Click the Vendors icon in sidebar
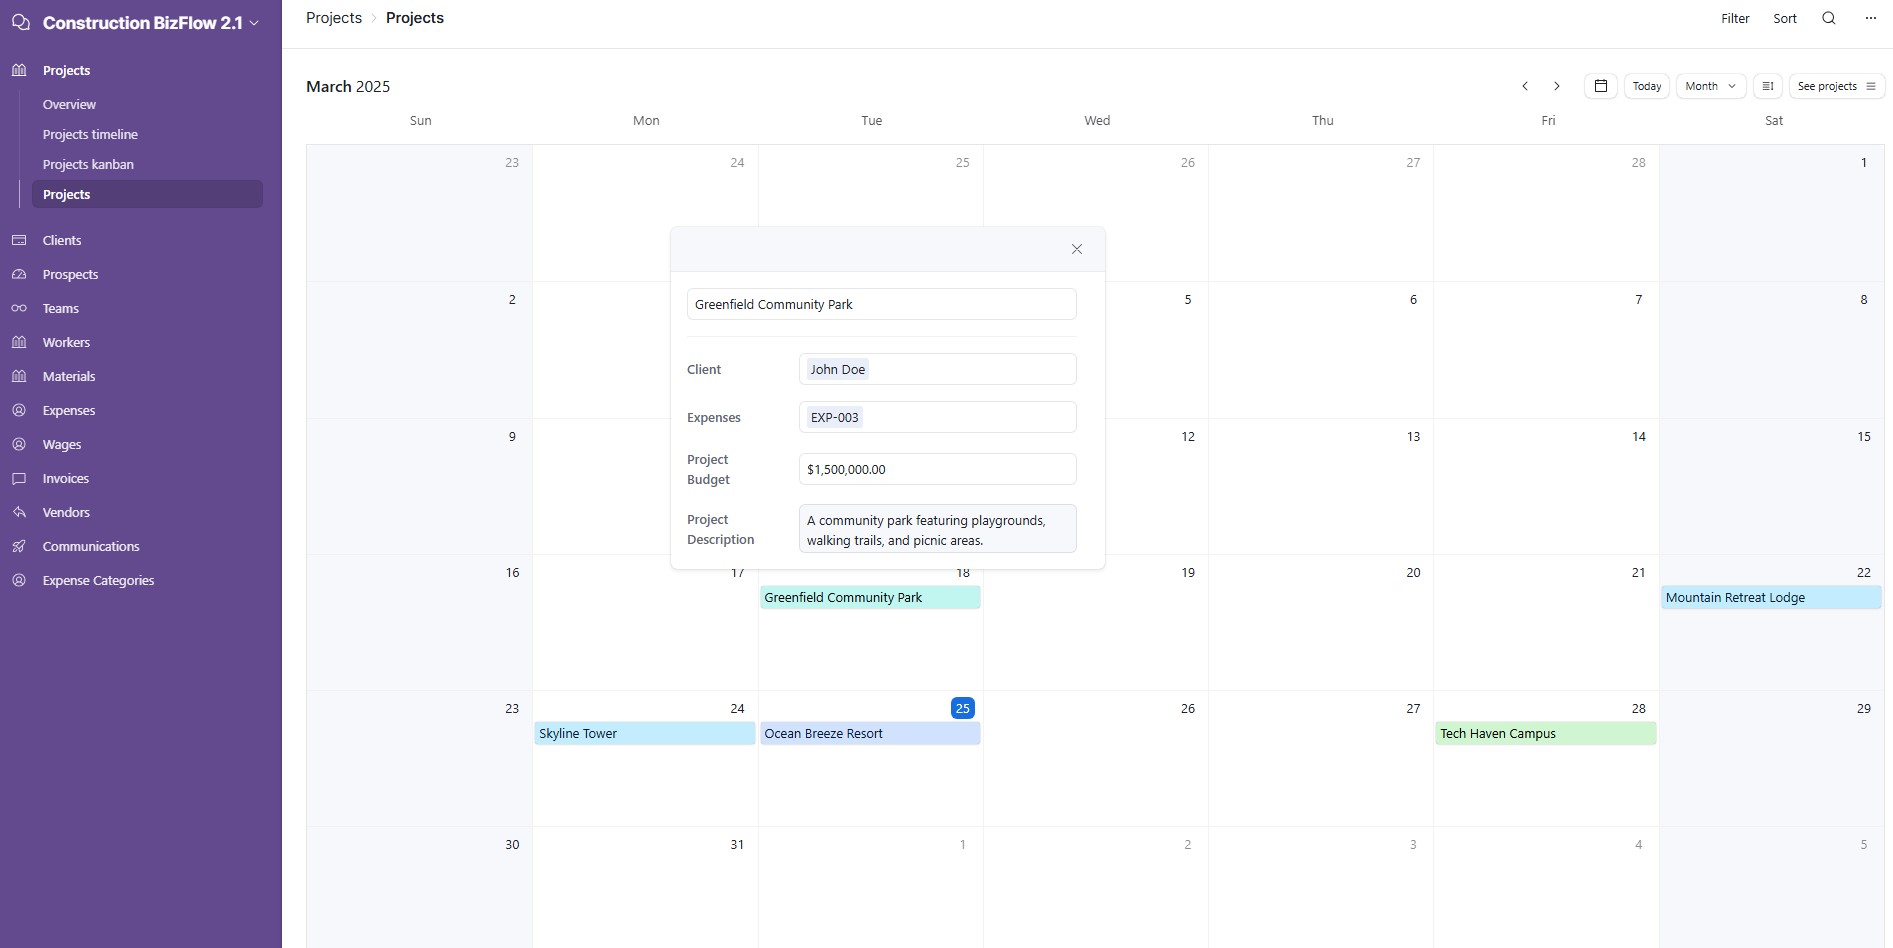The height and width of the screenshot is (948, 1893). click(19, 512)
